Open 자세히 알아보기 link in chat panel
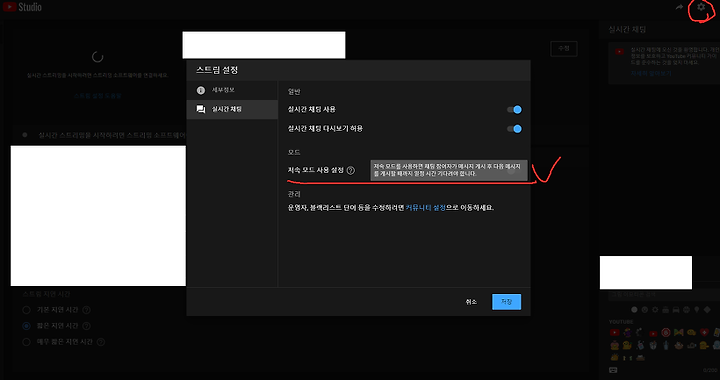 click(651, 73)
